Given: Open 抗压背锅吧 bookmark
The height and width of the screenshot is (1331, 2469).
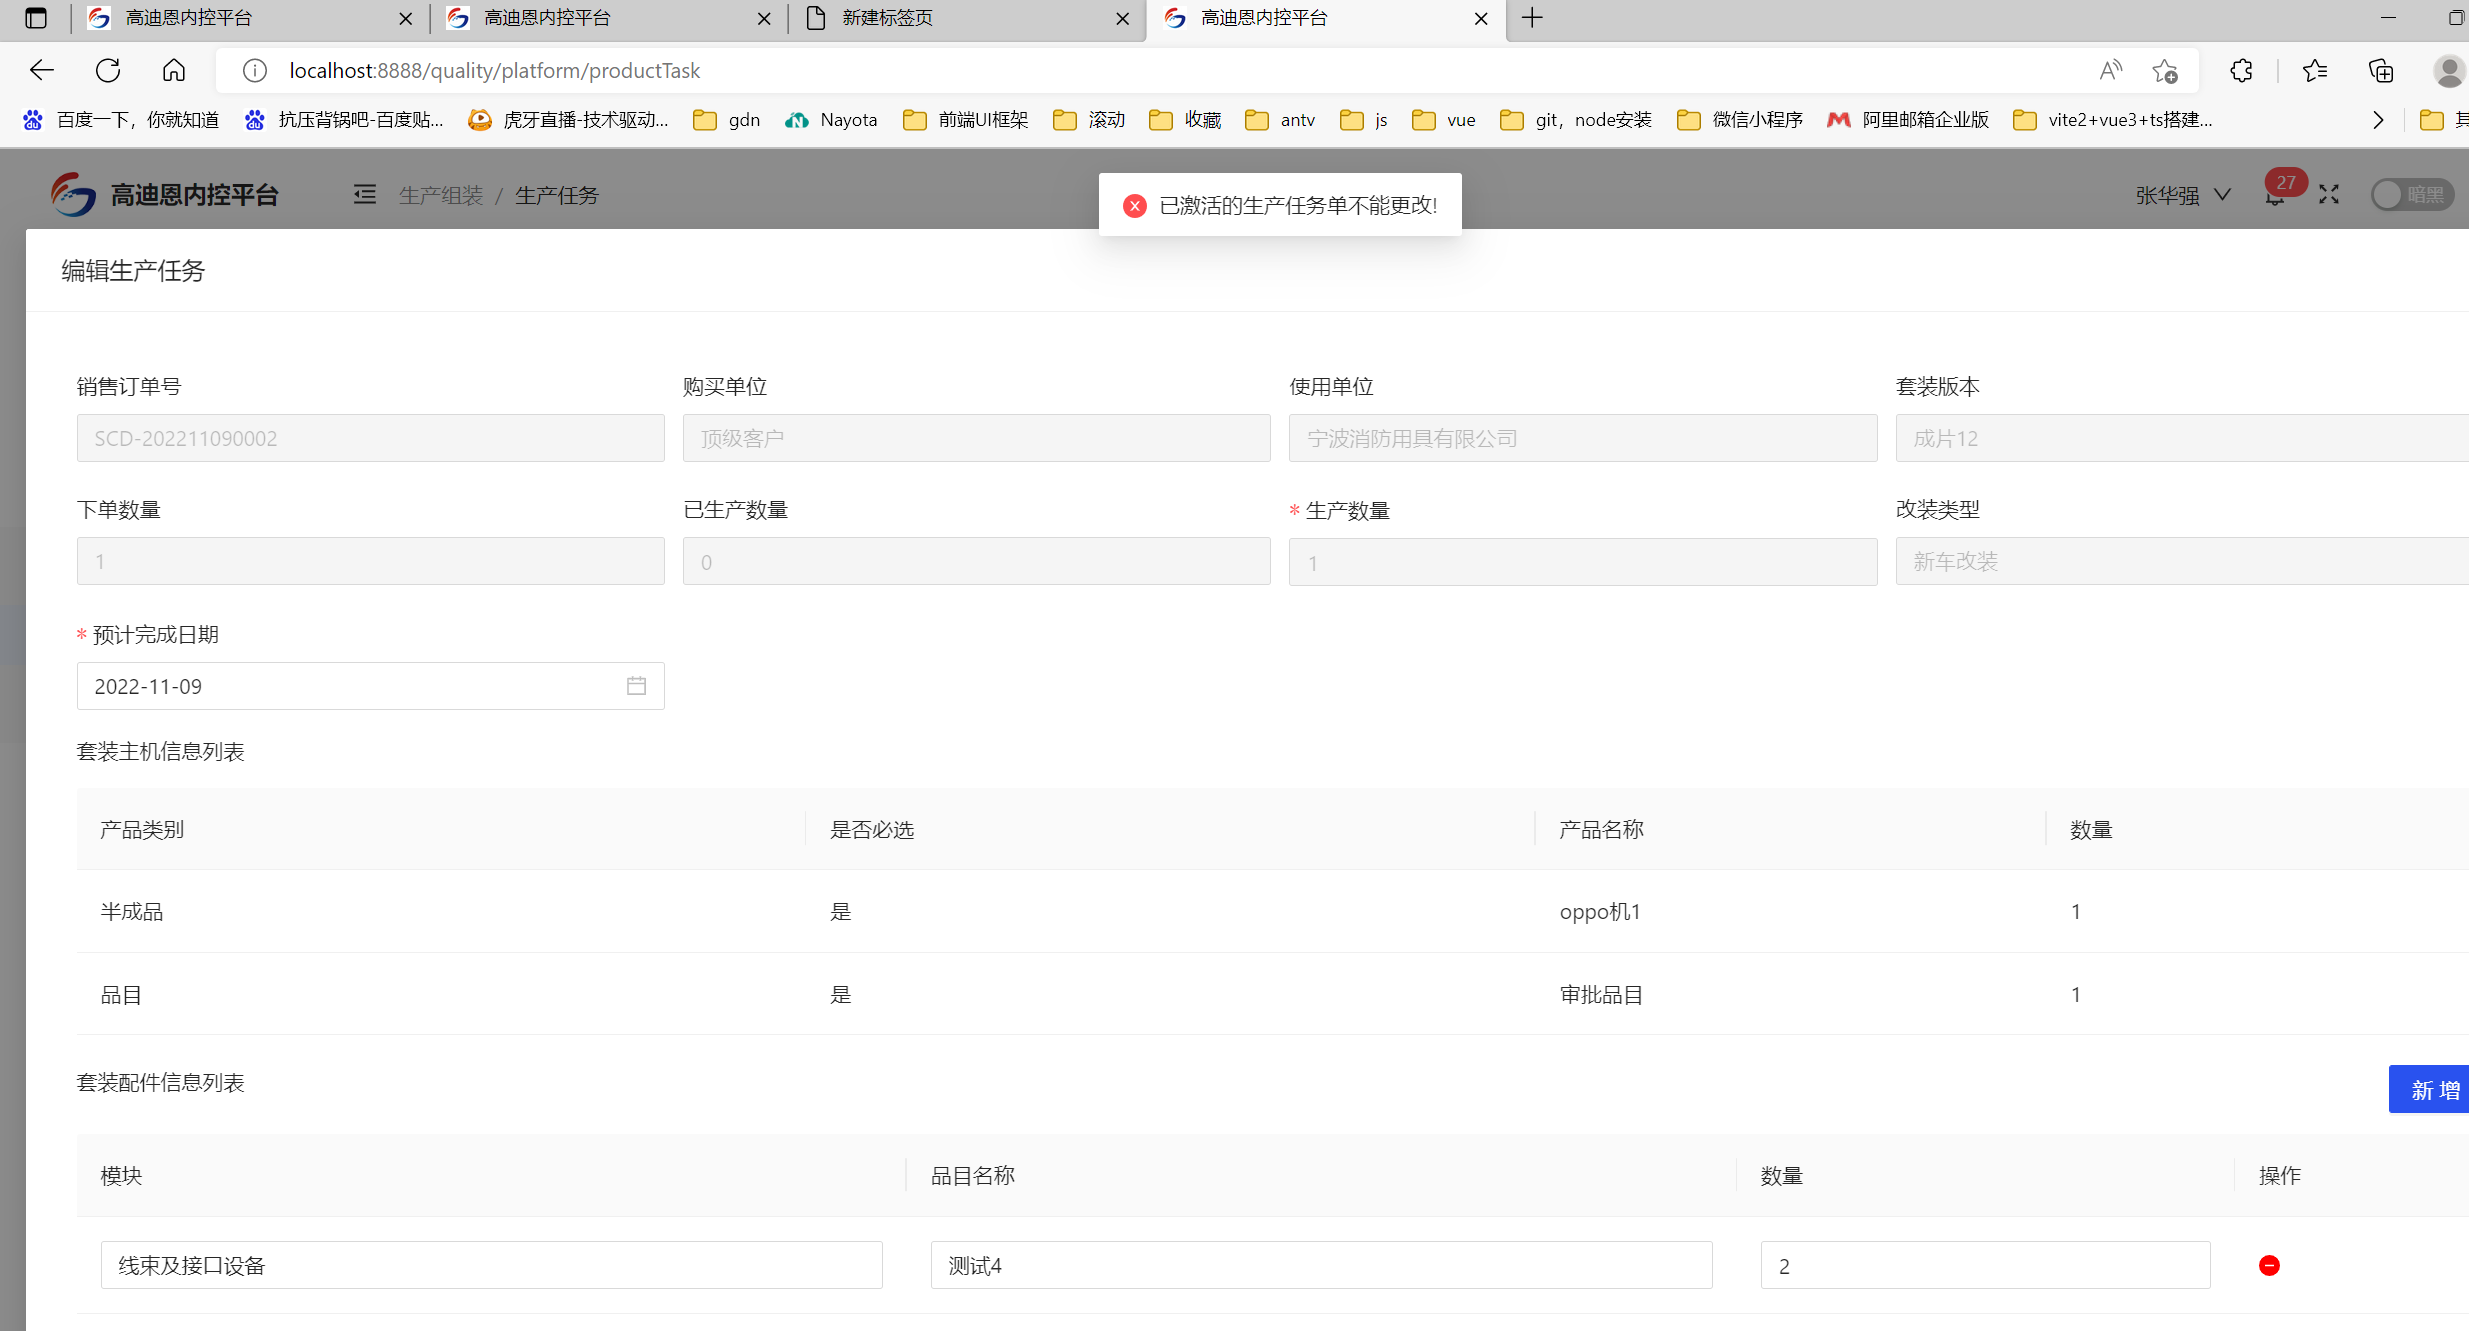Looking at the screenshot, I should pyautogui.click(x=344, y=120).
